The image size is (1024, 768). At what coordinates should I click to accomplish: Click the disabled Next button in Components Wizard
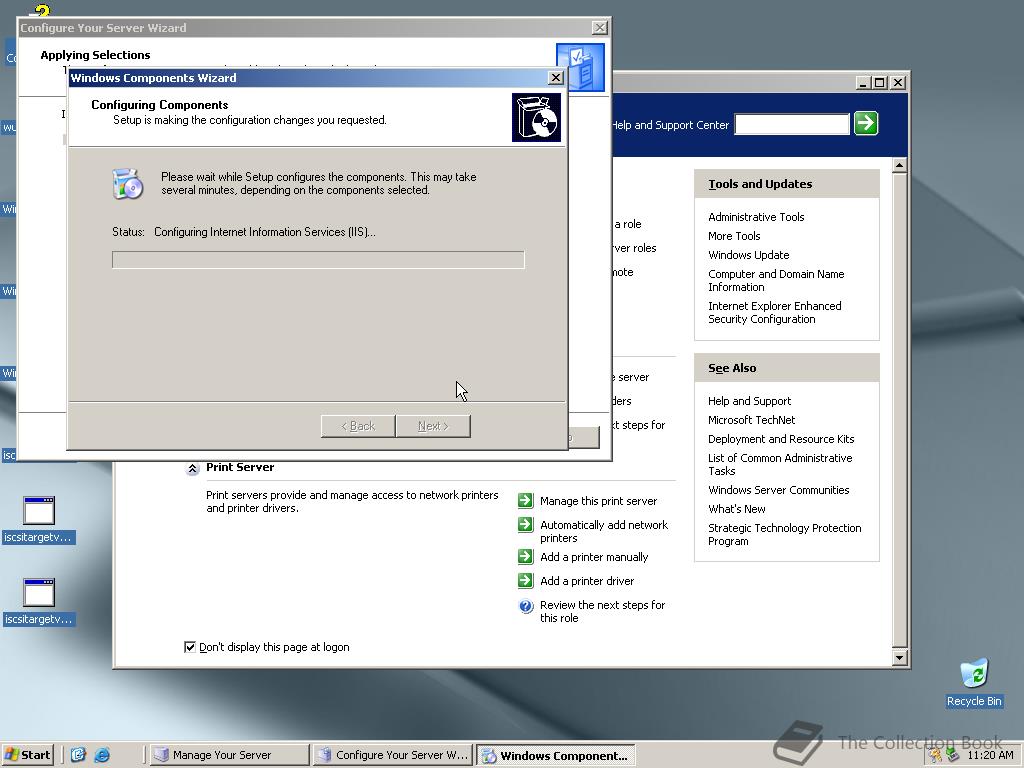(433, 426)
